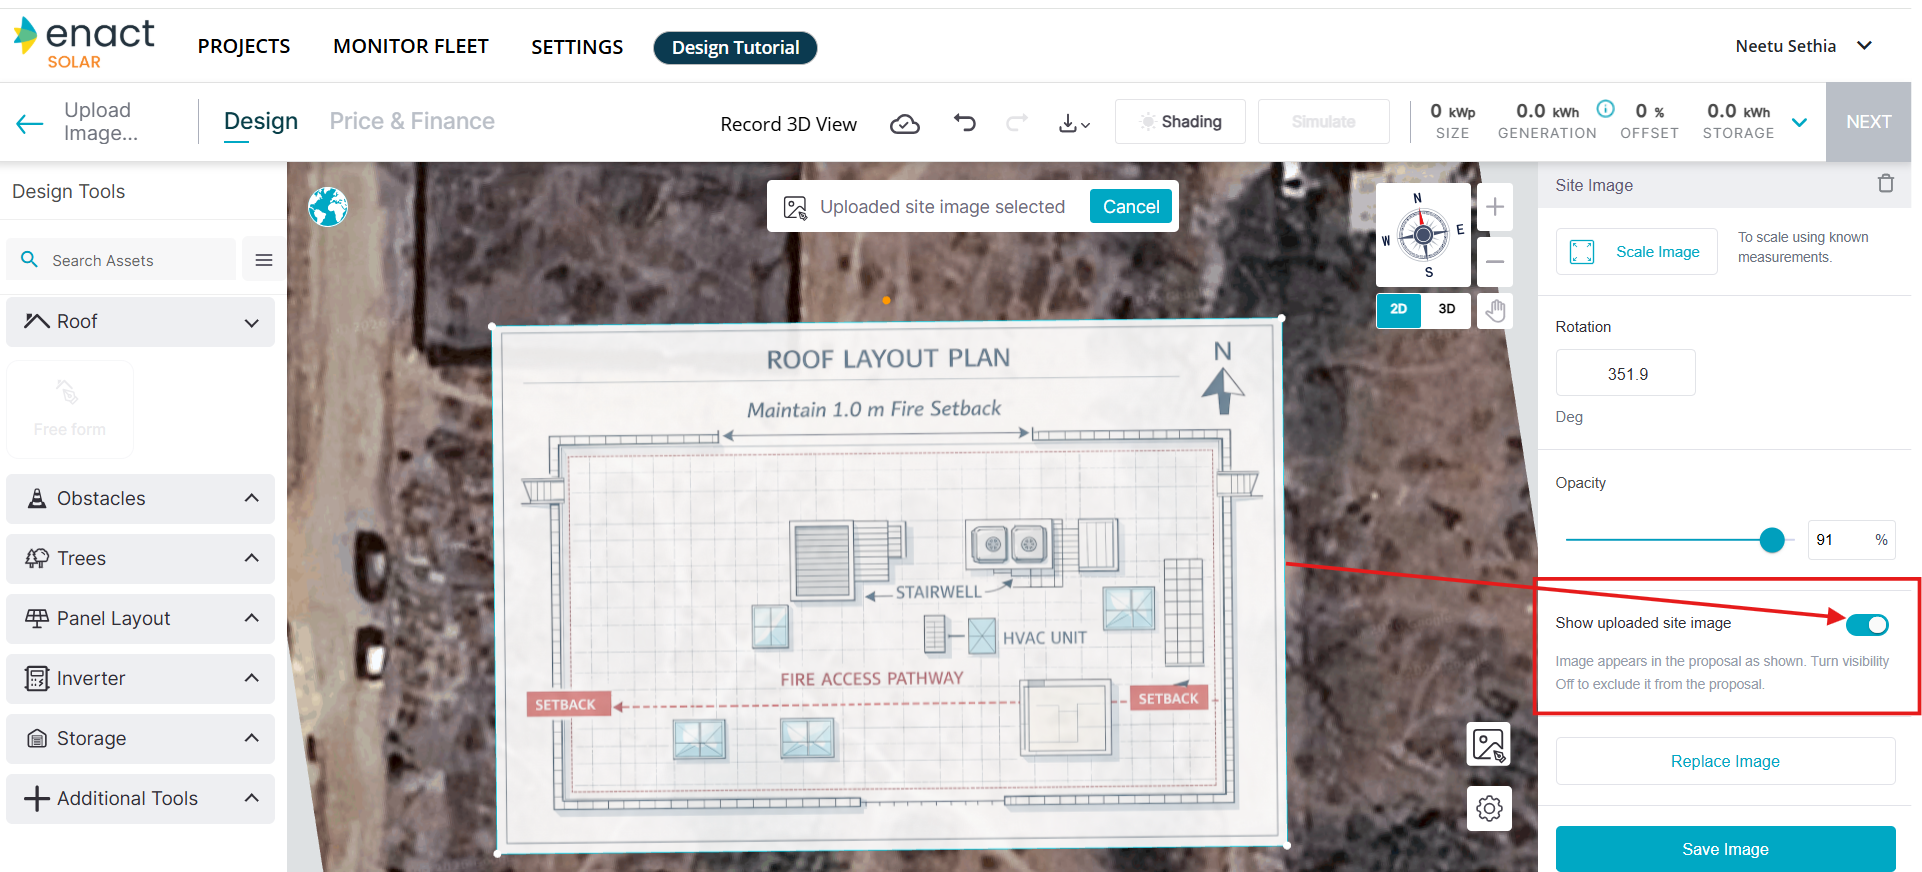Viewport: 1922px width, 872px height.
Task: Delete site image with trash icon
Action: click(x=1885, y=184)
